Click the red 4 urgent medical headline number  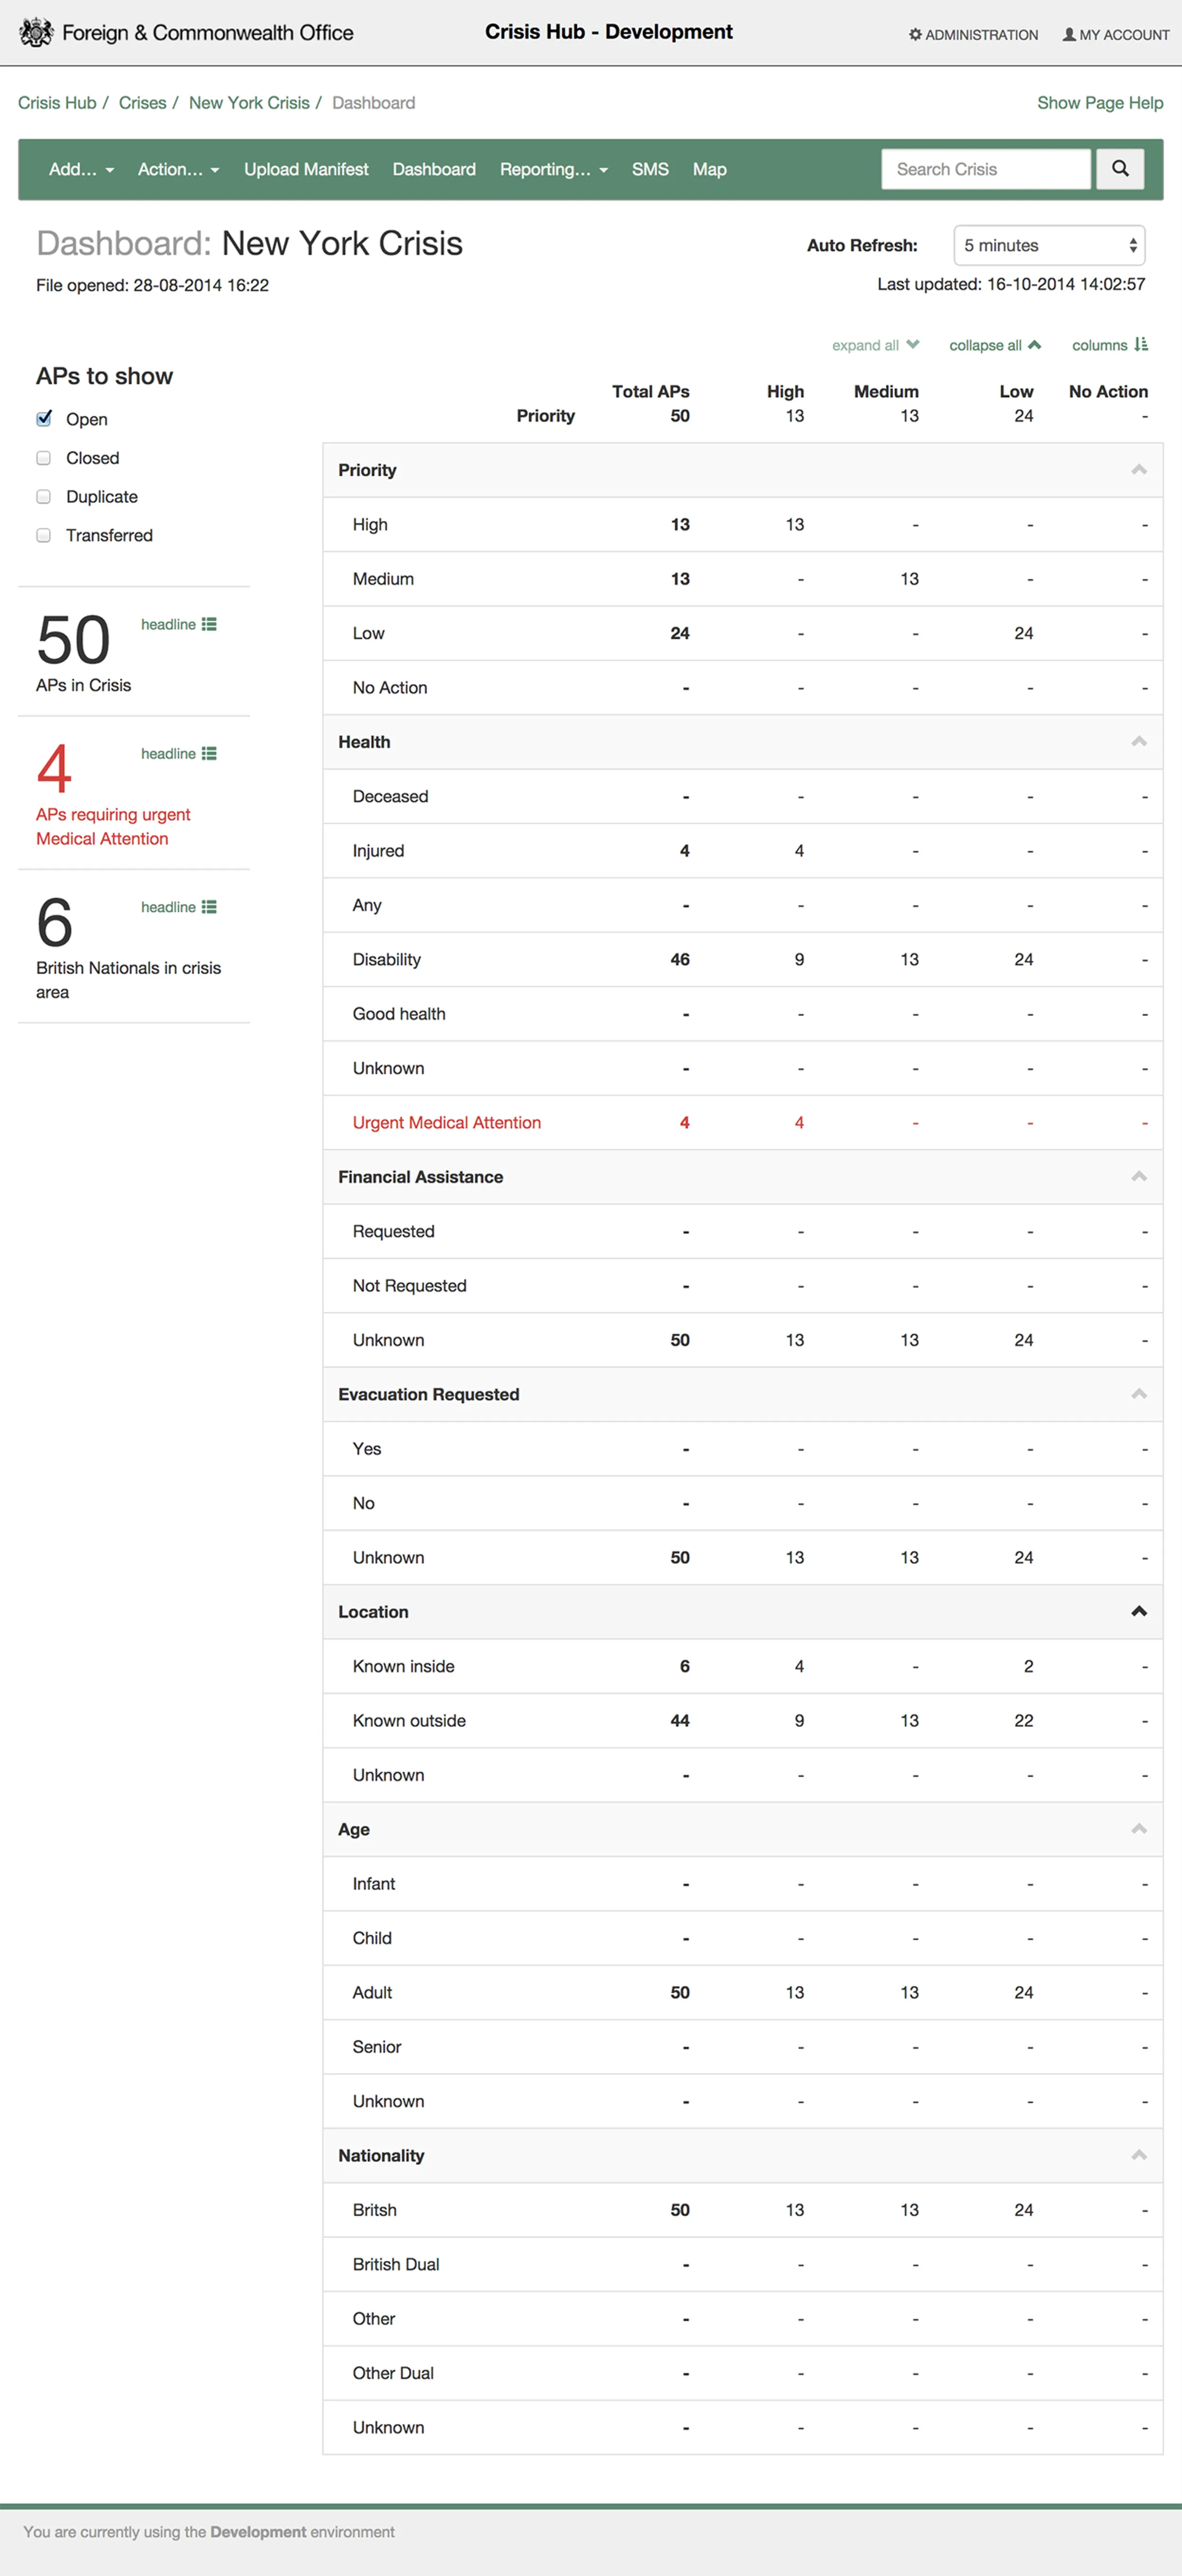coord(54,769)
